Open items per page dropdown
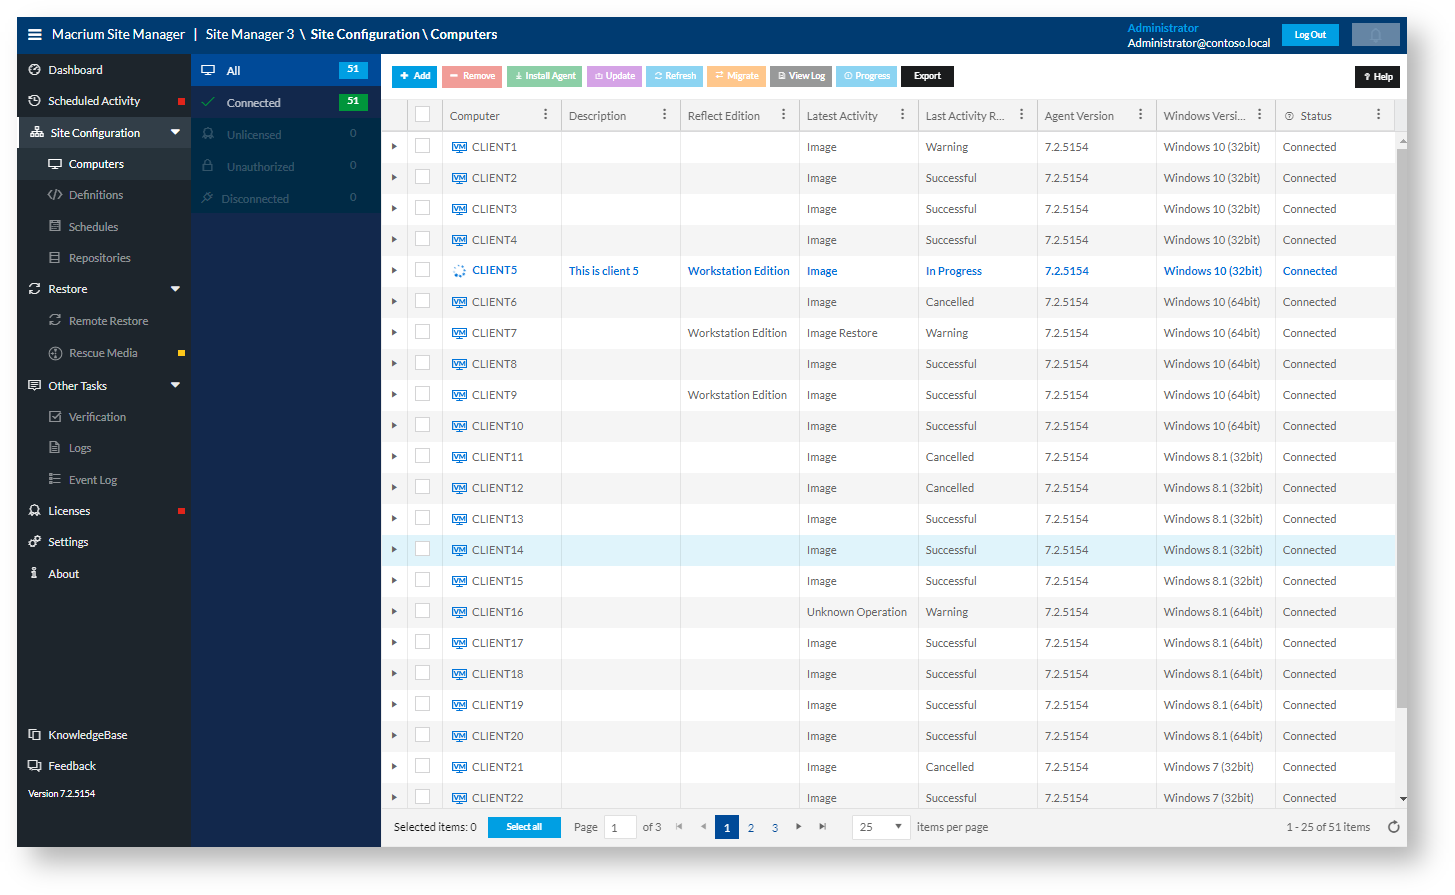1455x895 pixels. 880,827
